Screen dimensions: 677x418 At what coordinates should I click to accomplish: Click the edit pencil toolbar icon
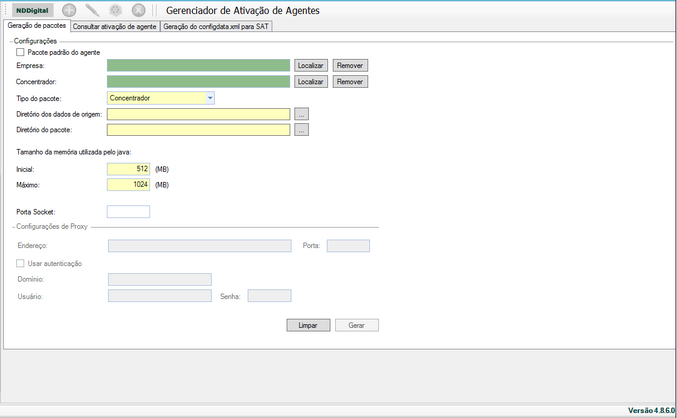pyautogui.click(x=92, y=10)
